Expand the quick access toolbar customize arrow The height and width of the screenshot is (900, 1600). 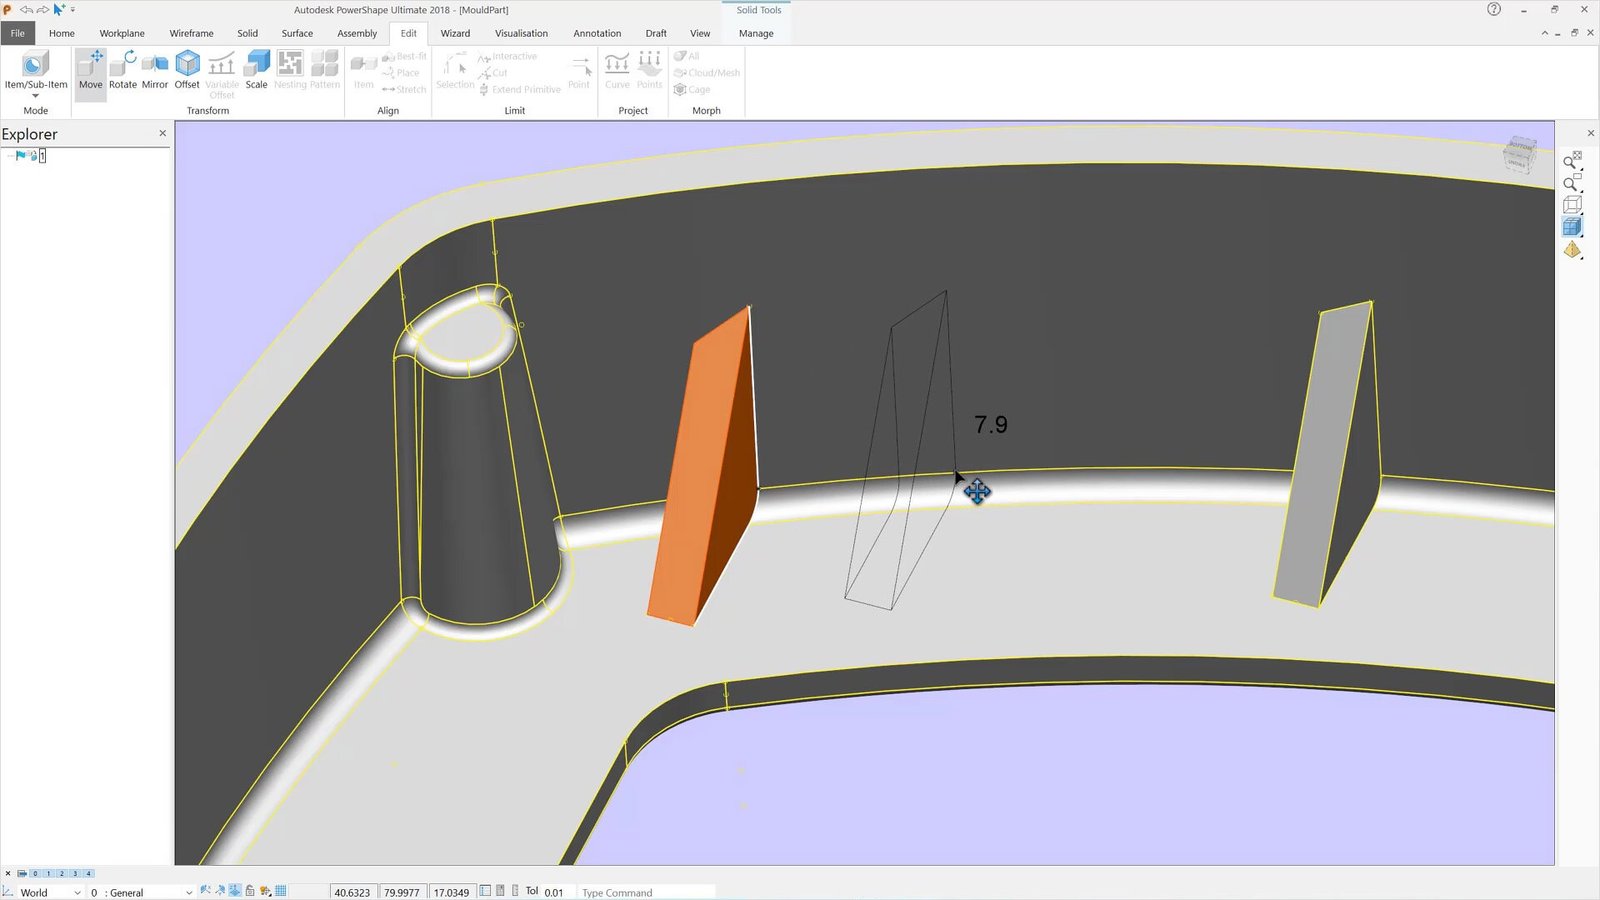(73, 10)
